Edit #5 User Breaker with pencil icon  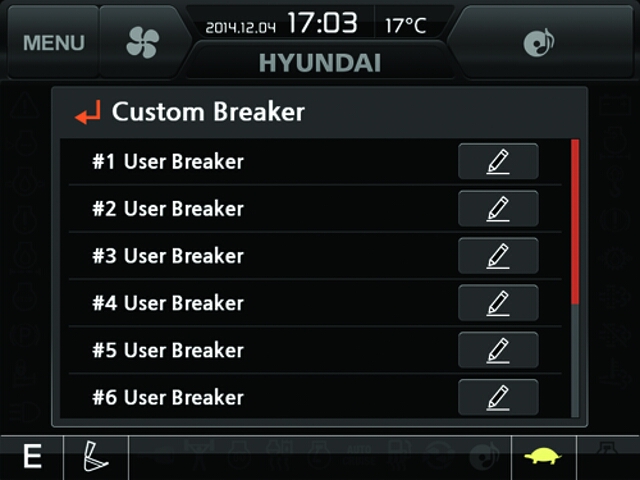(498, 350)
